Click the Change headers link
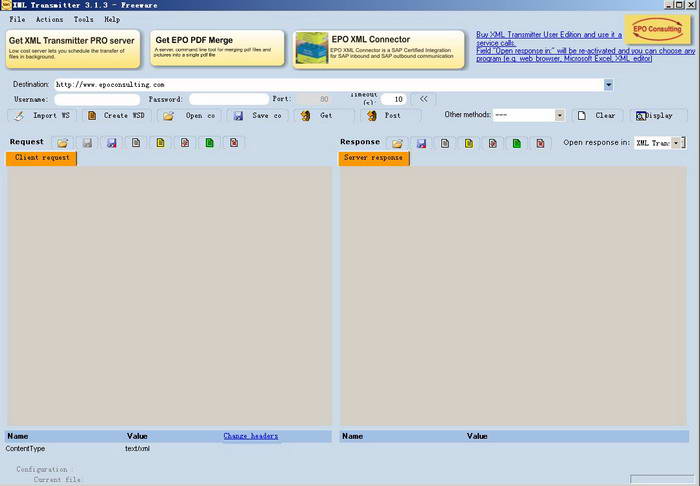This screenshot has width=700, height=486. 250,436
